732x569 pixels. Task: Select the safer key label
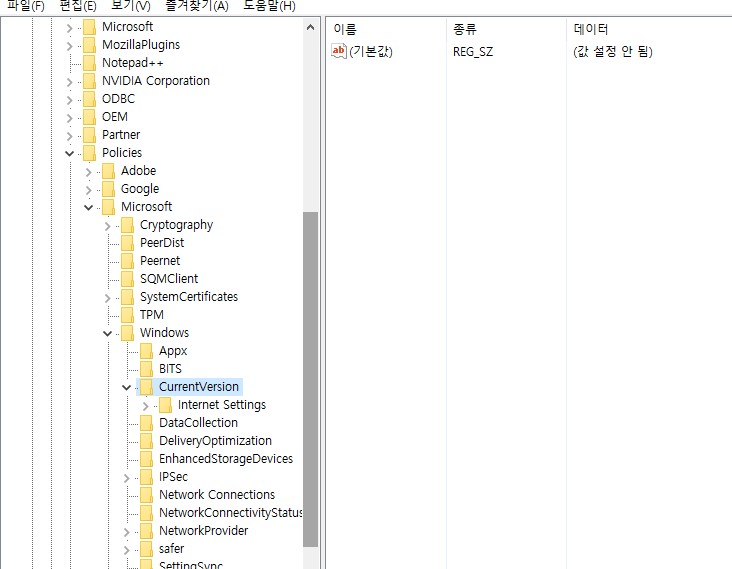[x=171, y=548]
